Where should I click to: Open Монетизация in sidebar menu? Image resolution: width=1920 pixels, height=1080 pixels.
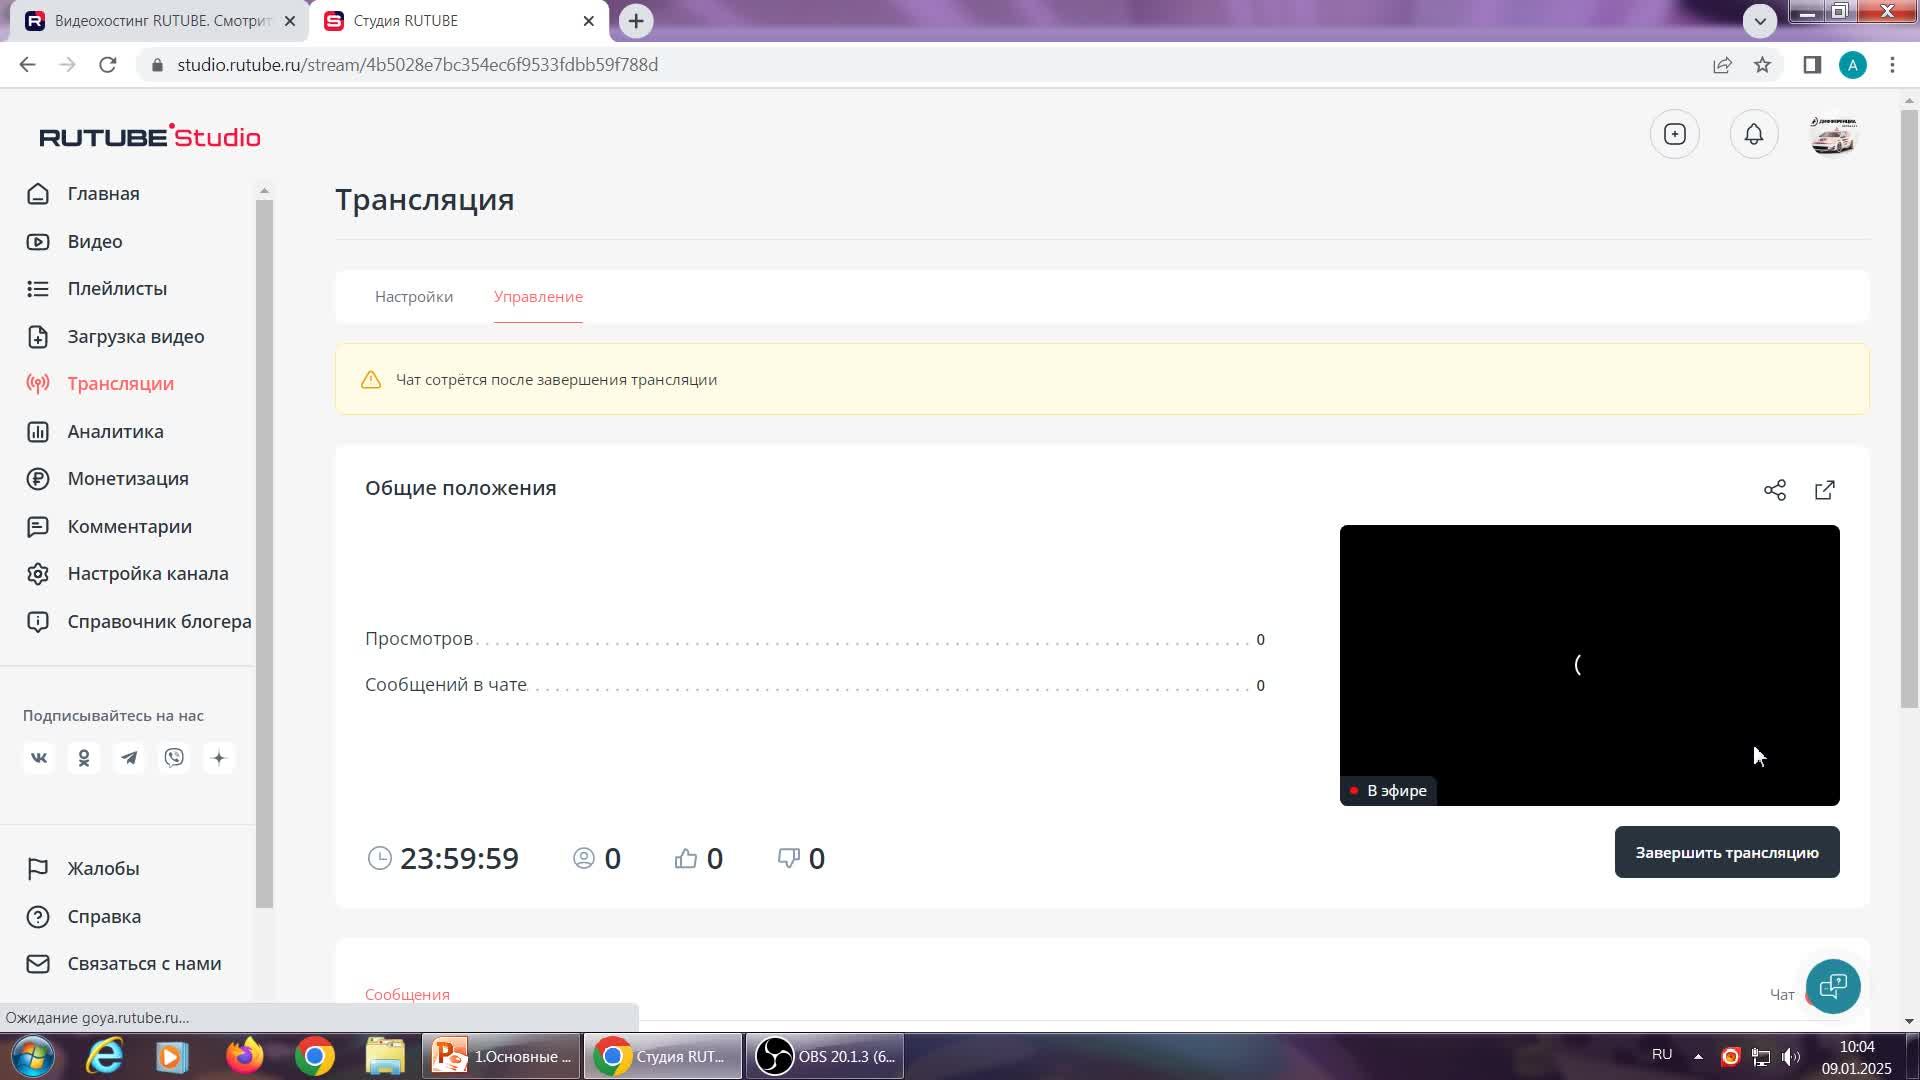coord(127,479)
